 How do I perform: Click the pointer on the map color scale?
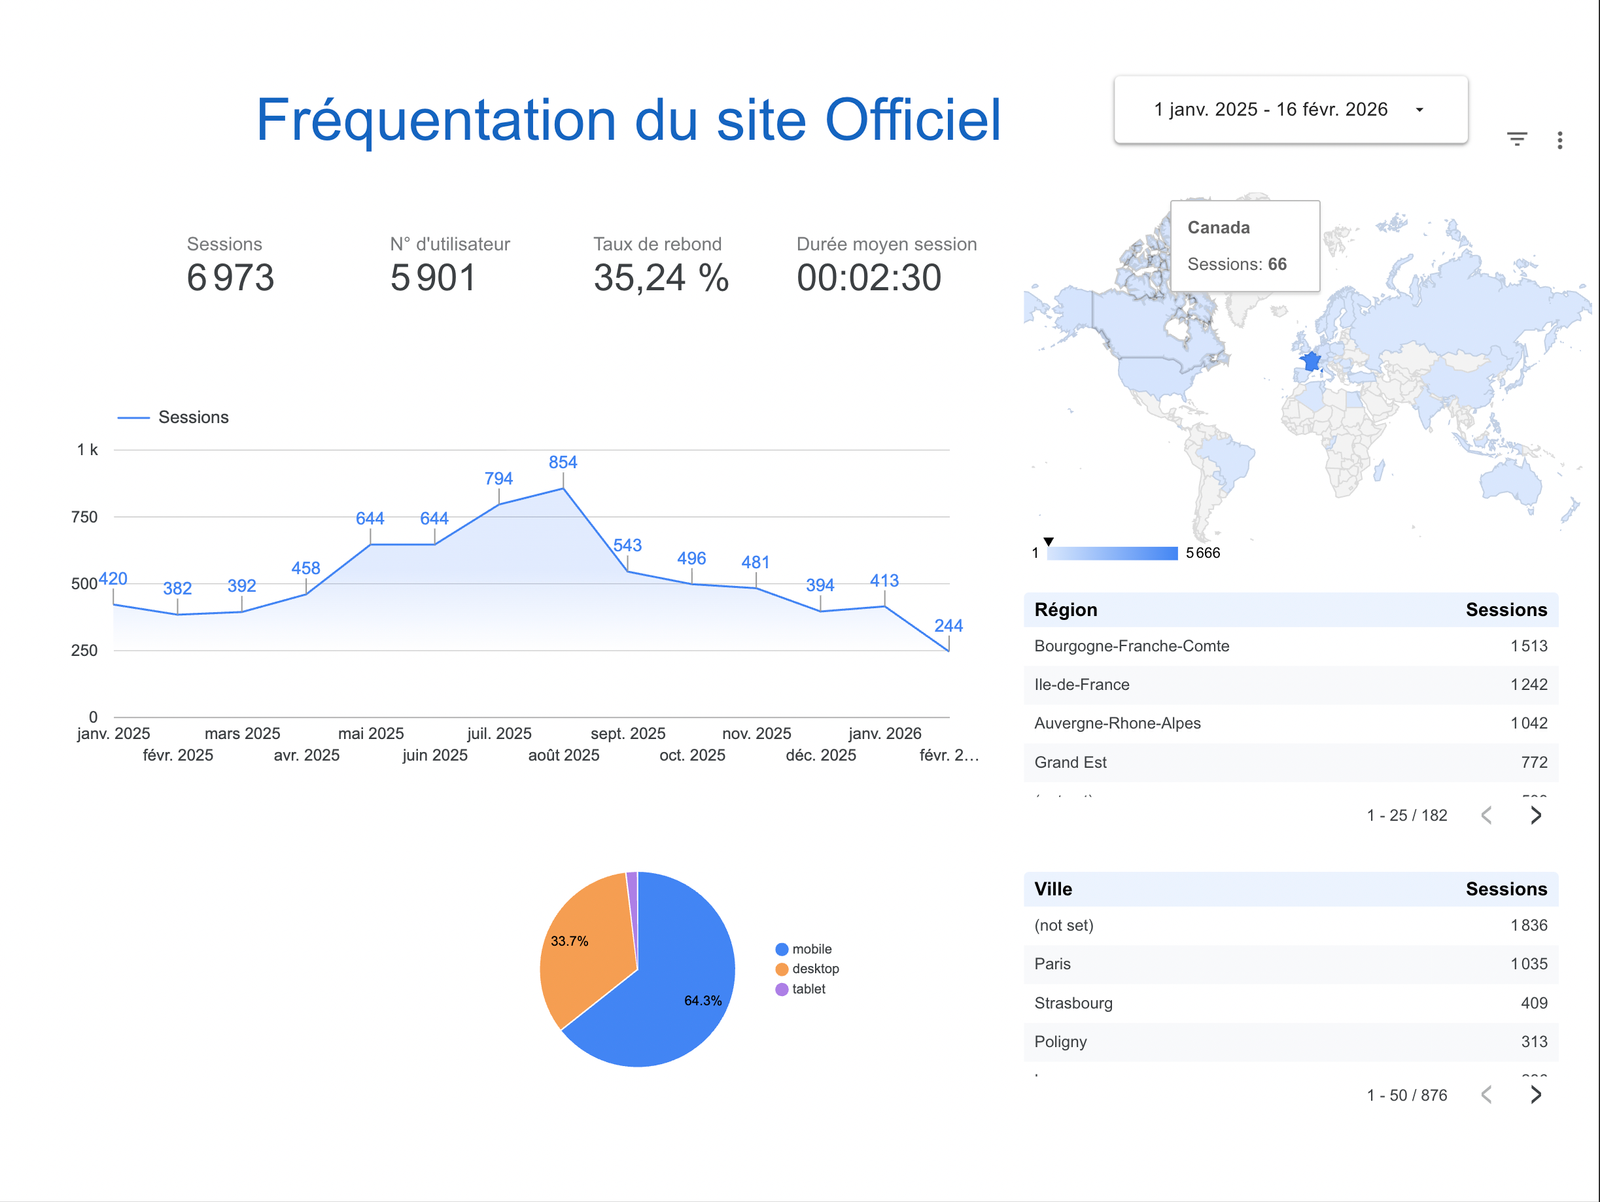[1048, 540]
